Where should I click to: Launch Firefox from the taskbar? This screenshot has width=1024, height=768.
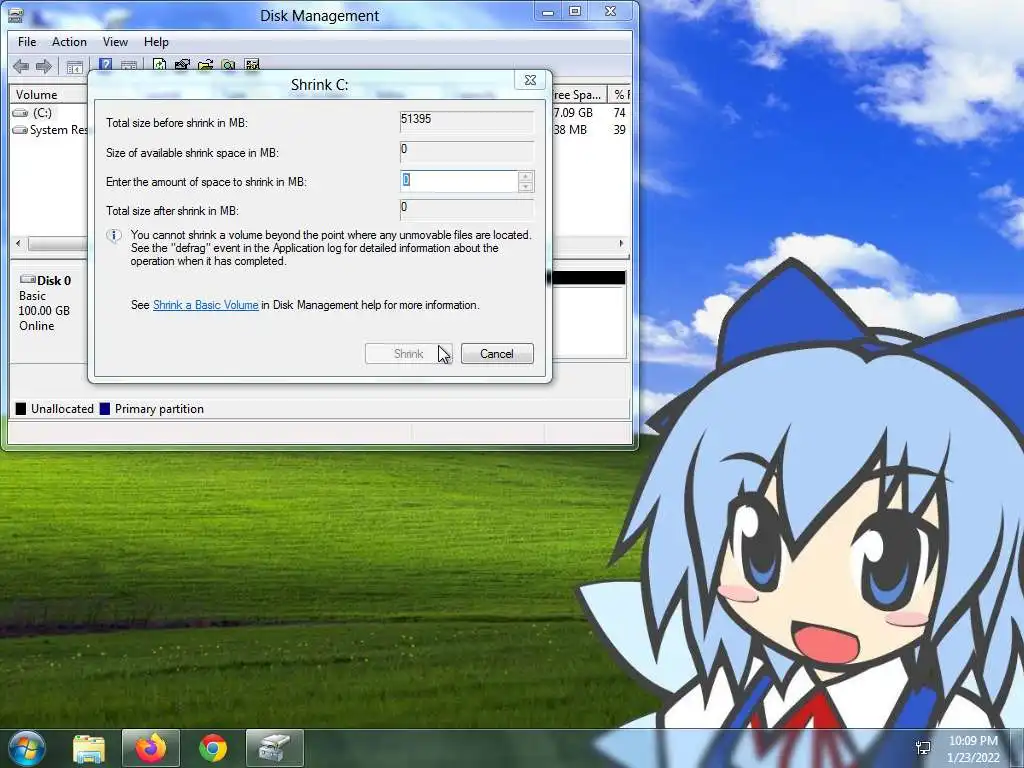pyautogui.click(x=151, y=748)
